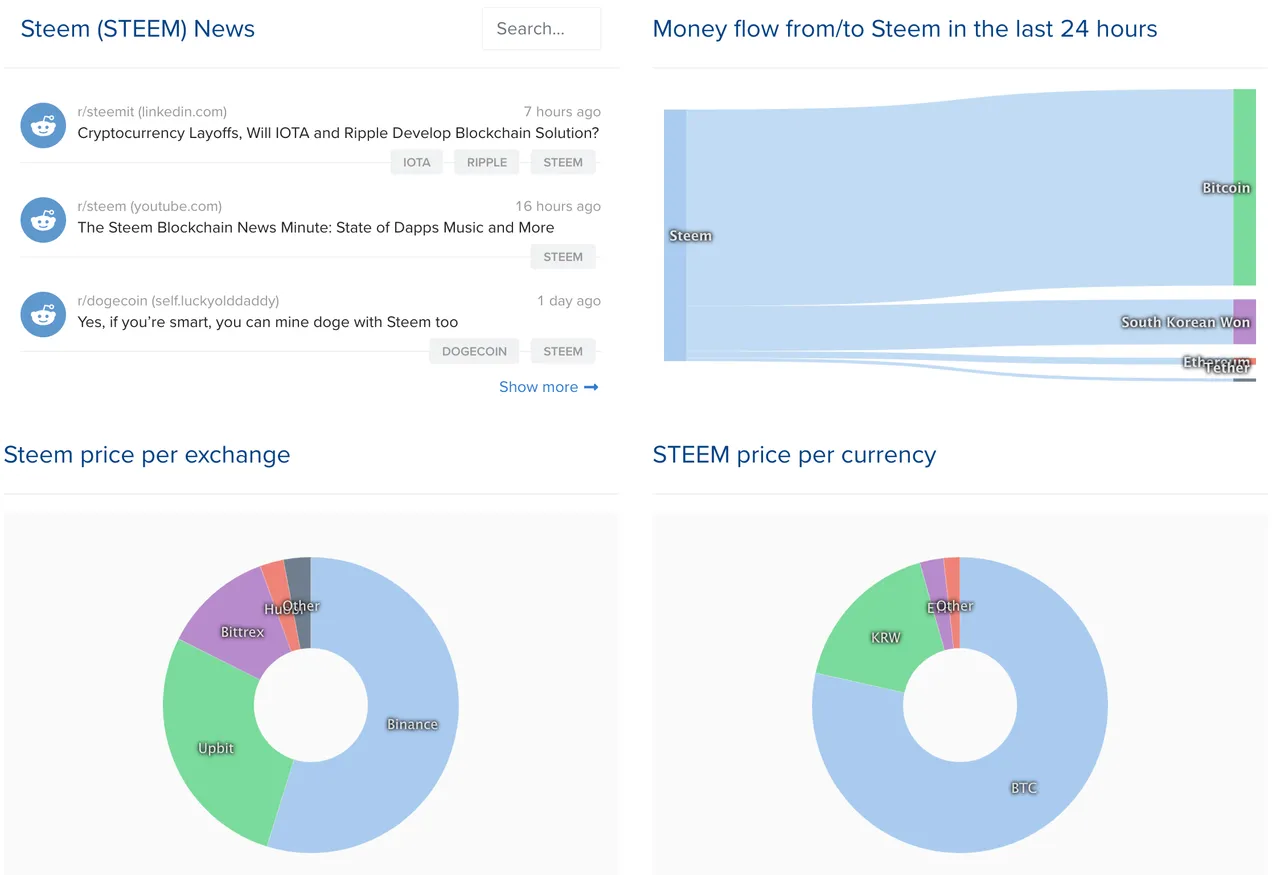Screen dimensions: 1280x875
Task: Open the mine doge with Steem headline
Action: pyautogui.click(x=268, y=322)
